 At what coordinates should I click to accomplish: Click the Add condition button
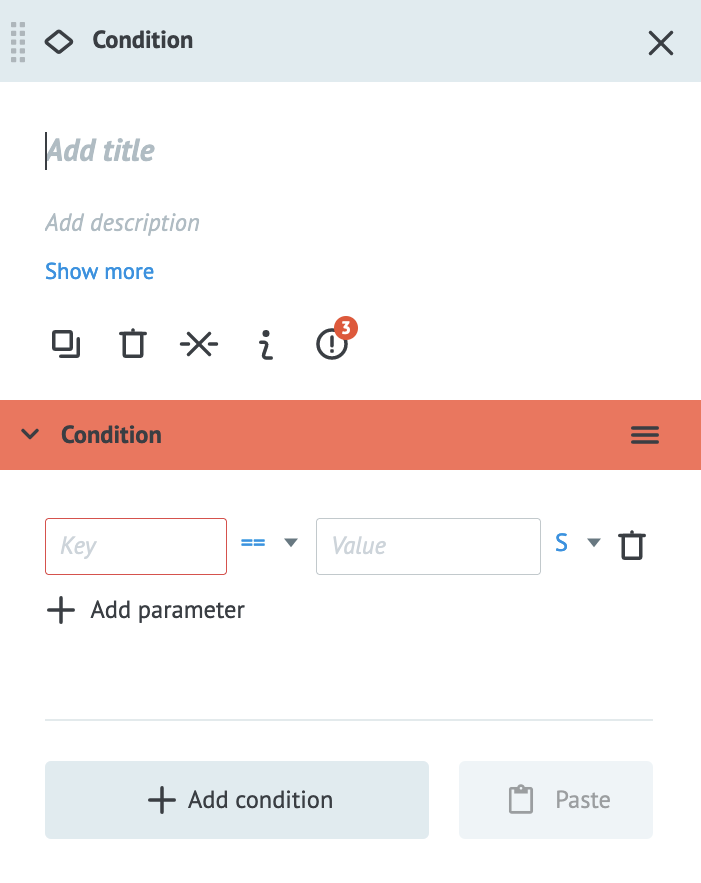pos(236,799)
